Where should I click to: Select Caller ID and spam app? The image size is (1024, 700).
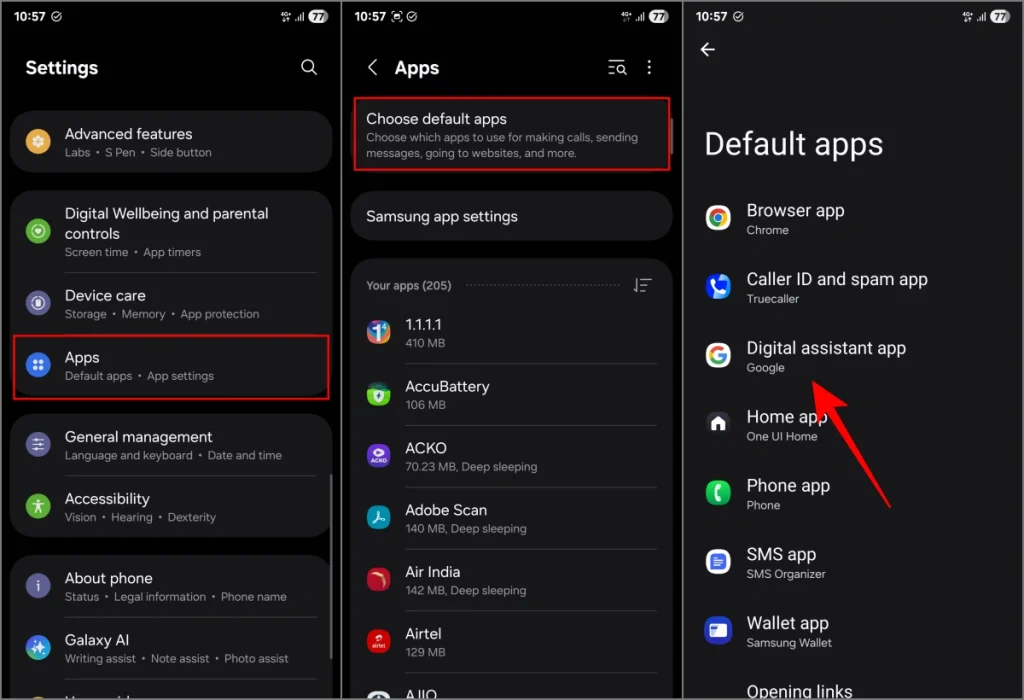(853, 287)
